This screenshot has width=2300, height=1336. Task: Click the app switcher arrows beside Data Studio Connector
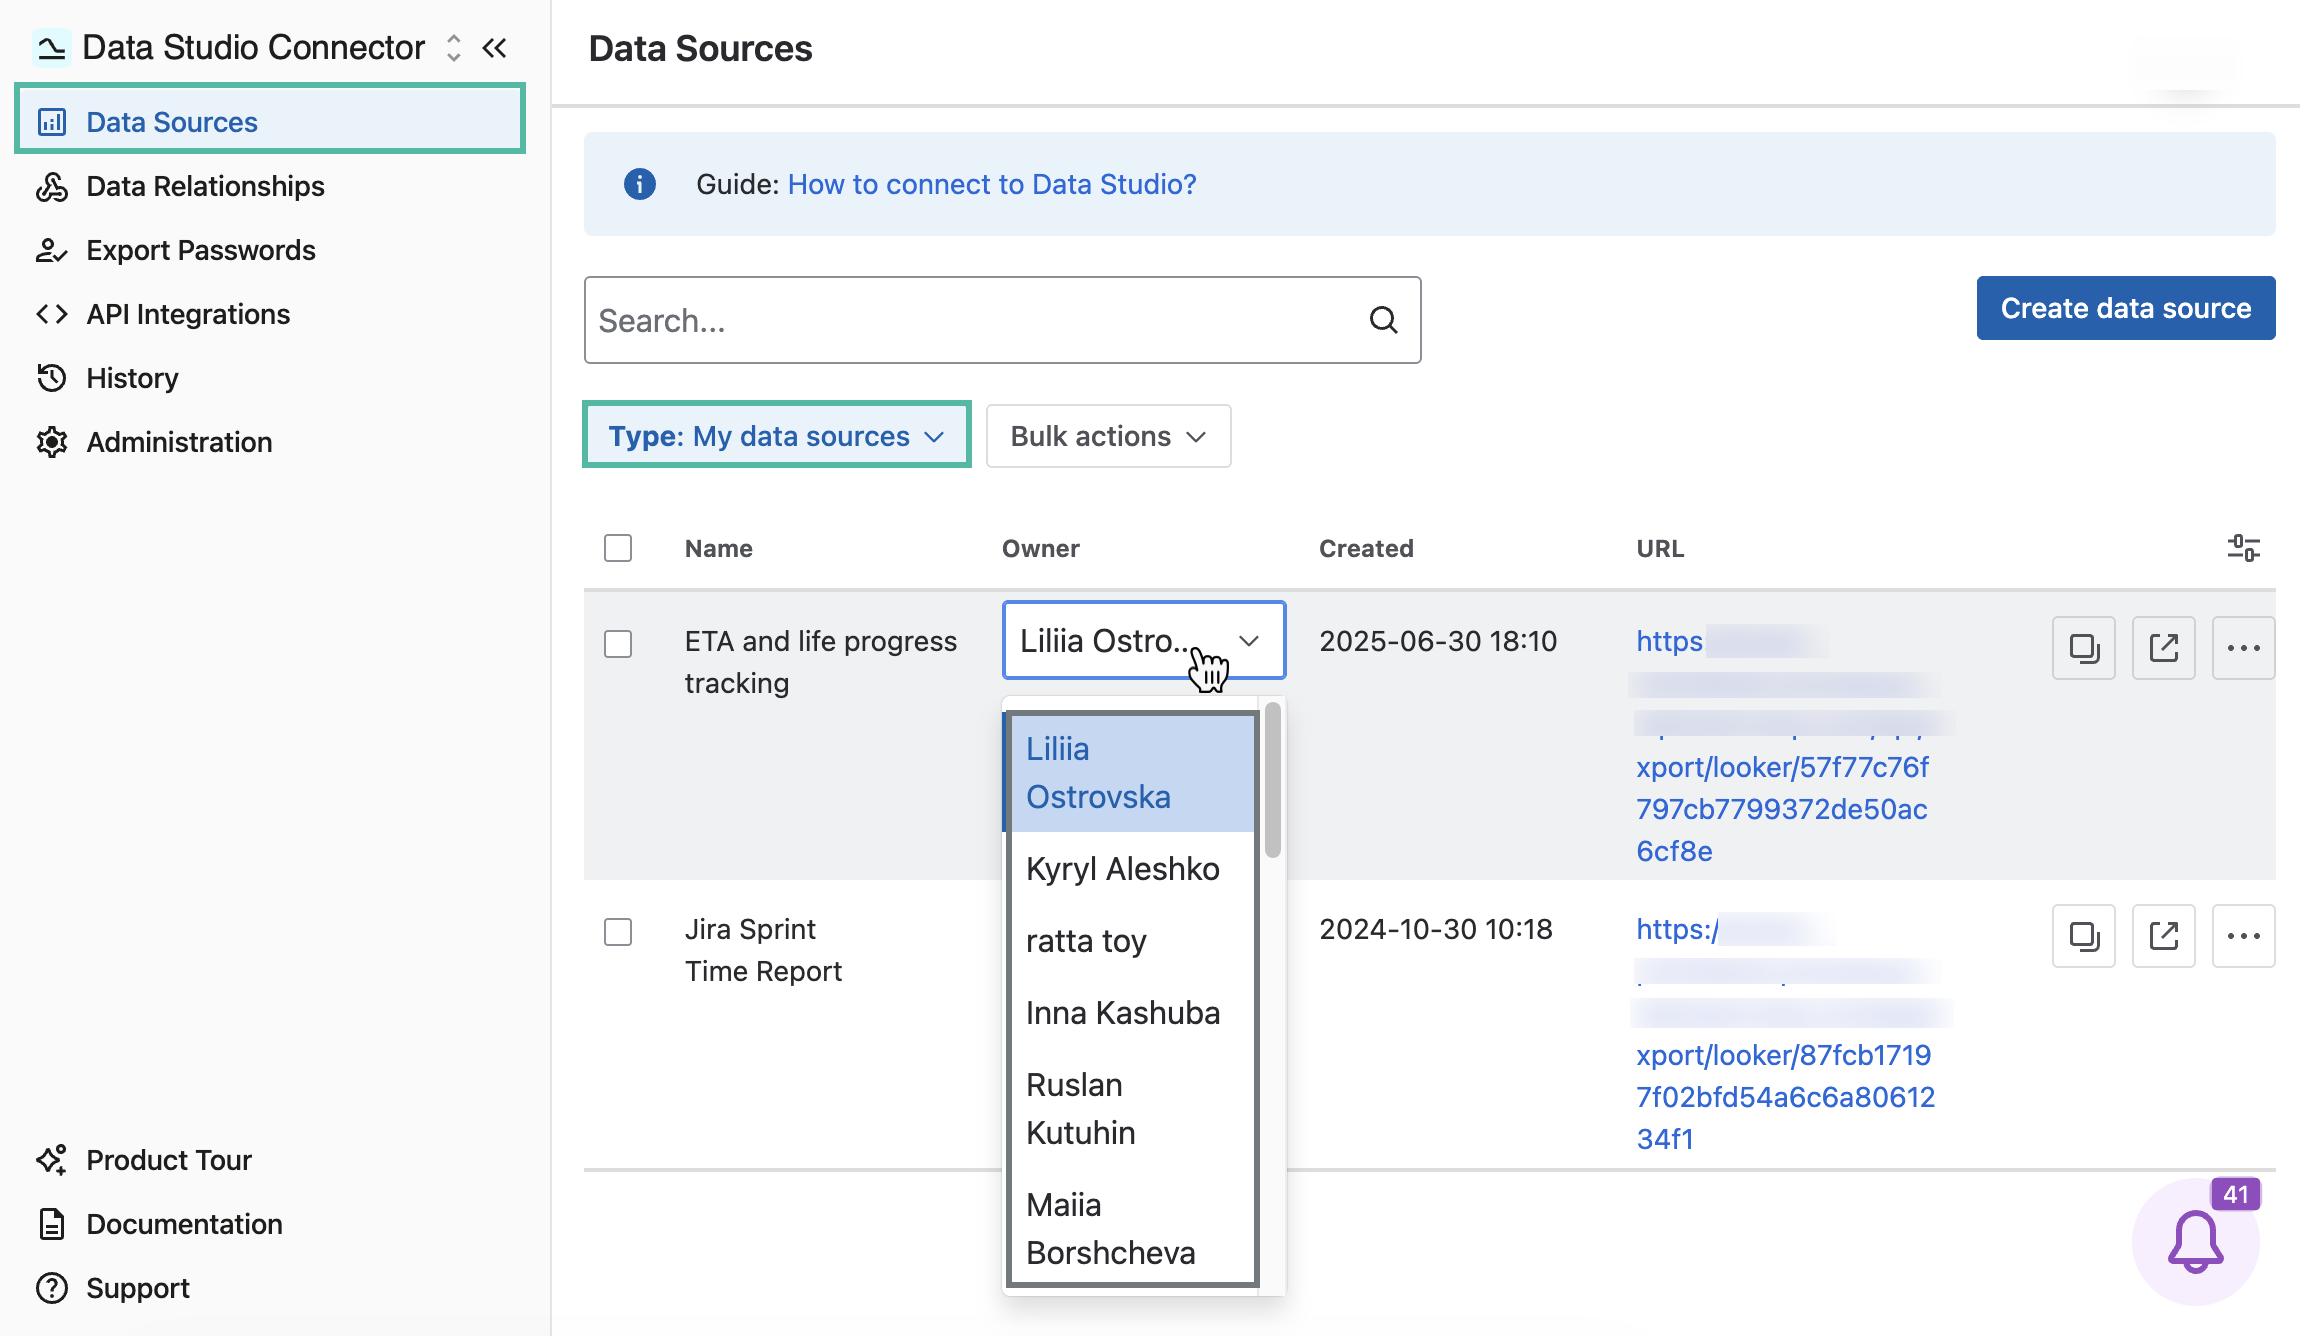point(454,47)
